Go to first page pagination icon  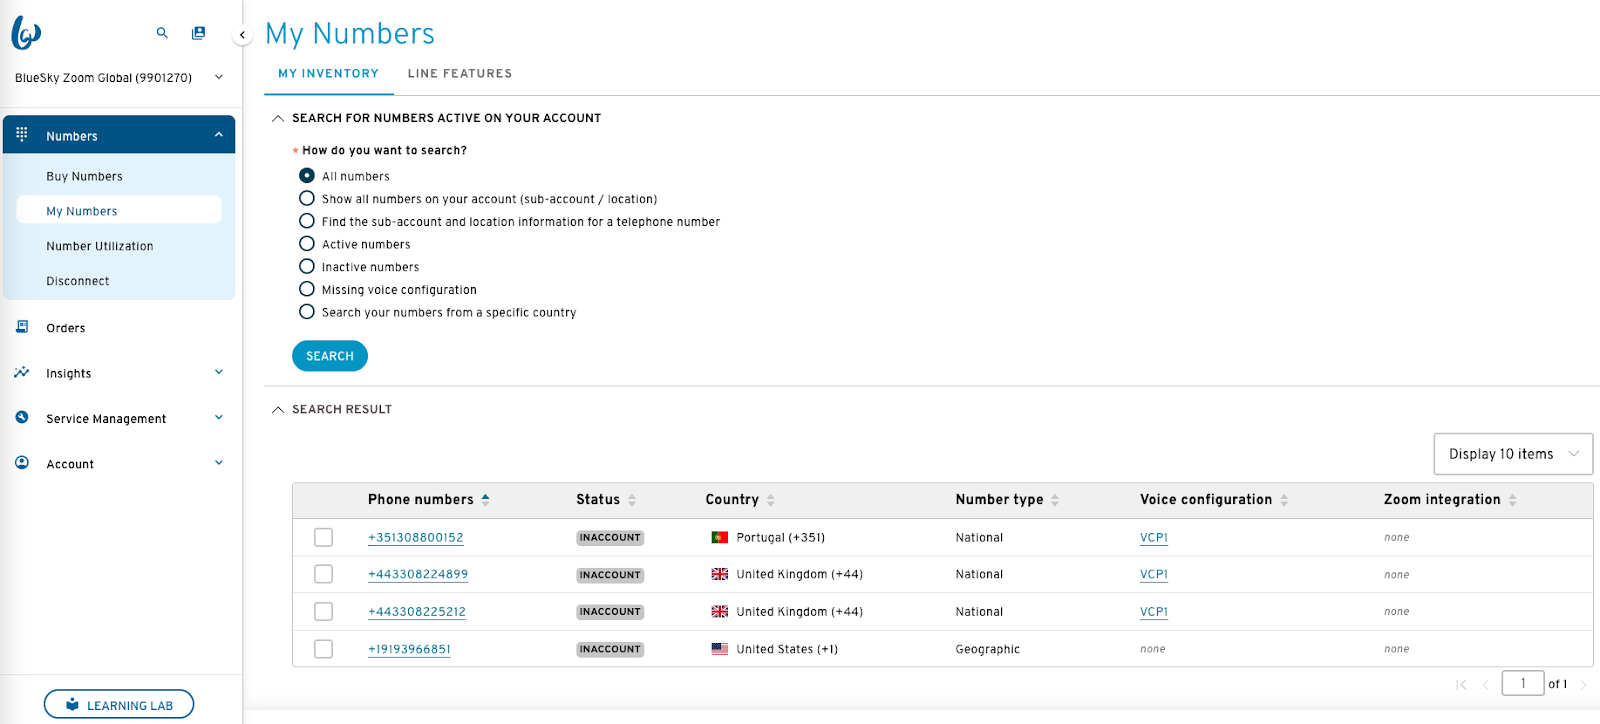tap(1461, 685)
